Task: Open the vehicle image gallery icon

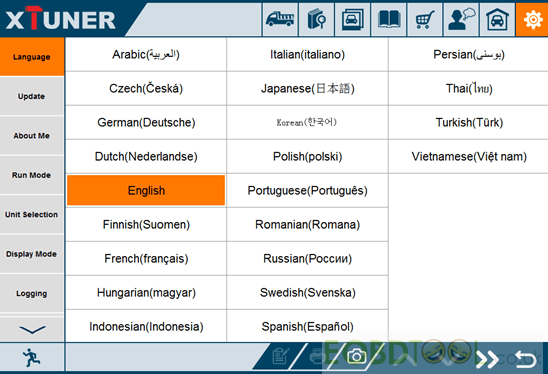Action: coord(352,19)
